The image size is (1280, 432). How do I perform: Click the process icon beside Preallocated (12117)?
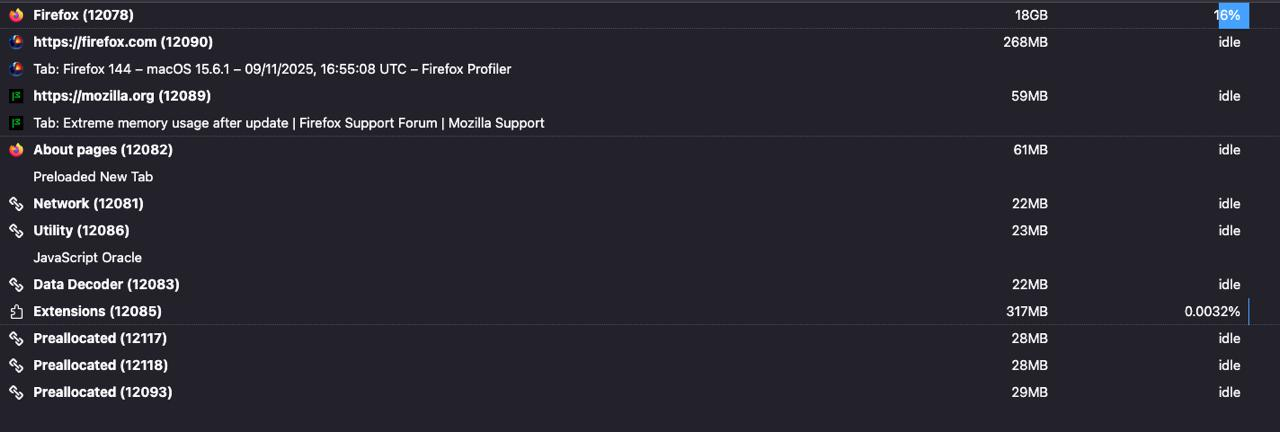point(16,339)
